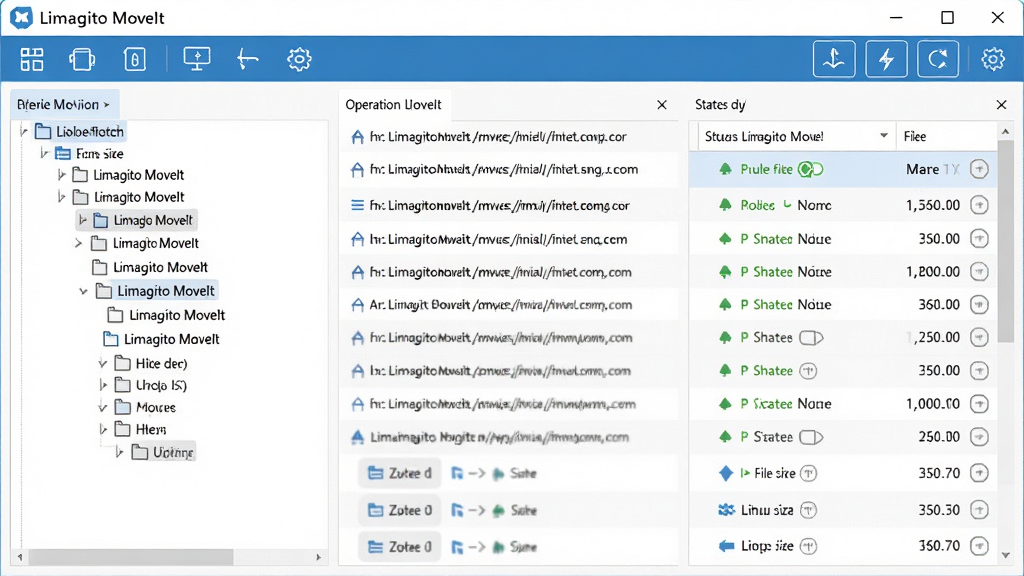Click the States list scroll-down arrow
This screenshot has width=1024, height=576.
tap(1006, 556)
